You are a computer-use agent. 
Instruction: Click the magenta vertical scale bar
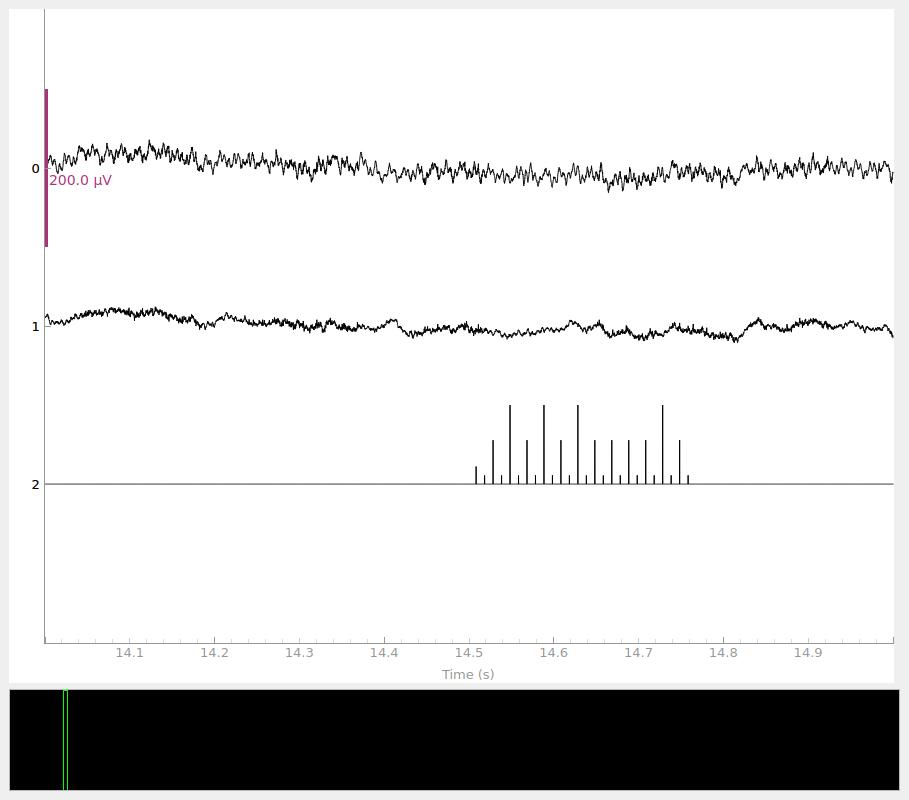tap(46, 168)
